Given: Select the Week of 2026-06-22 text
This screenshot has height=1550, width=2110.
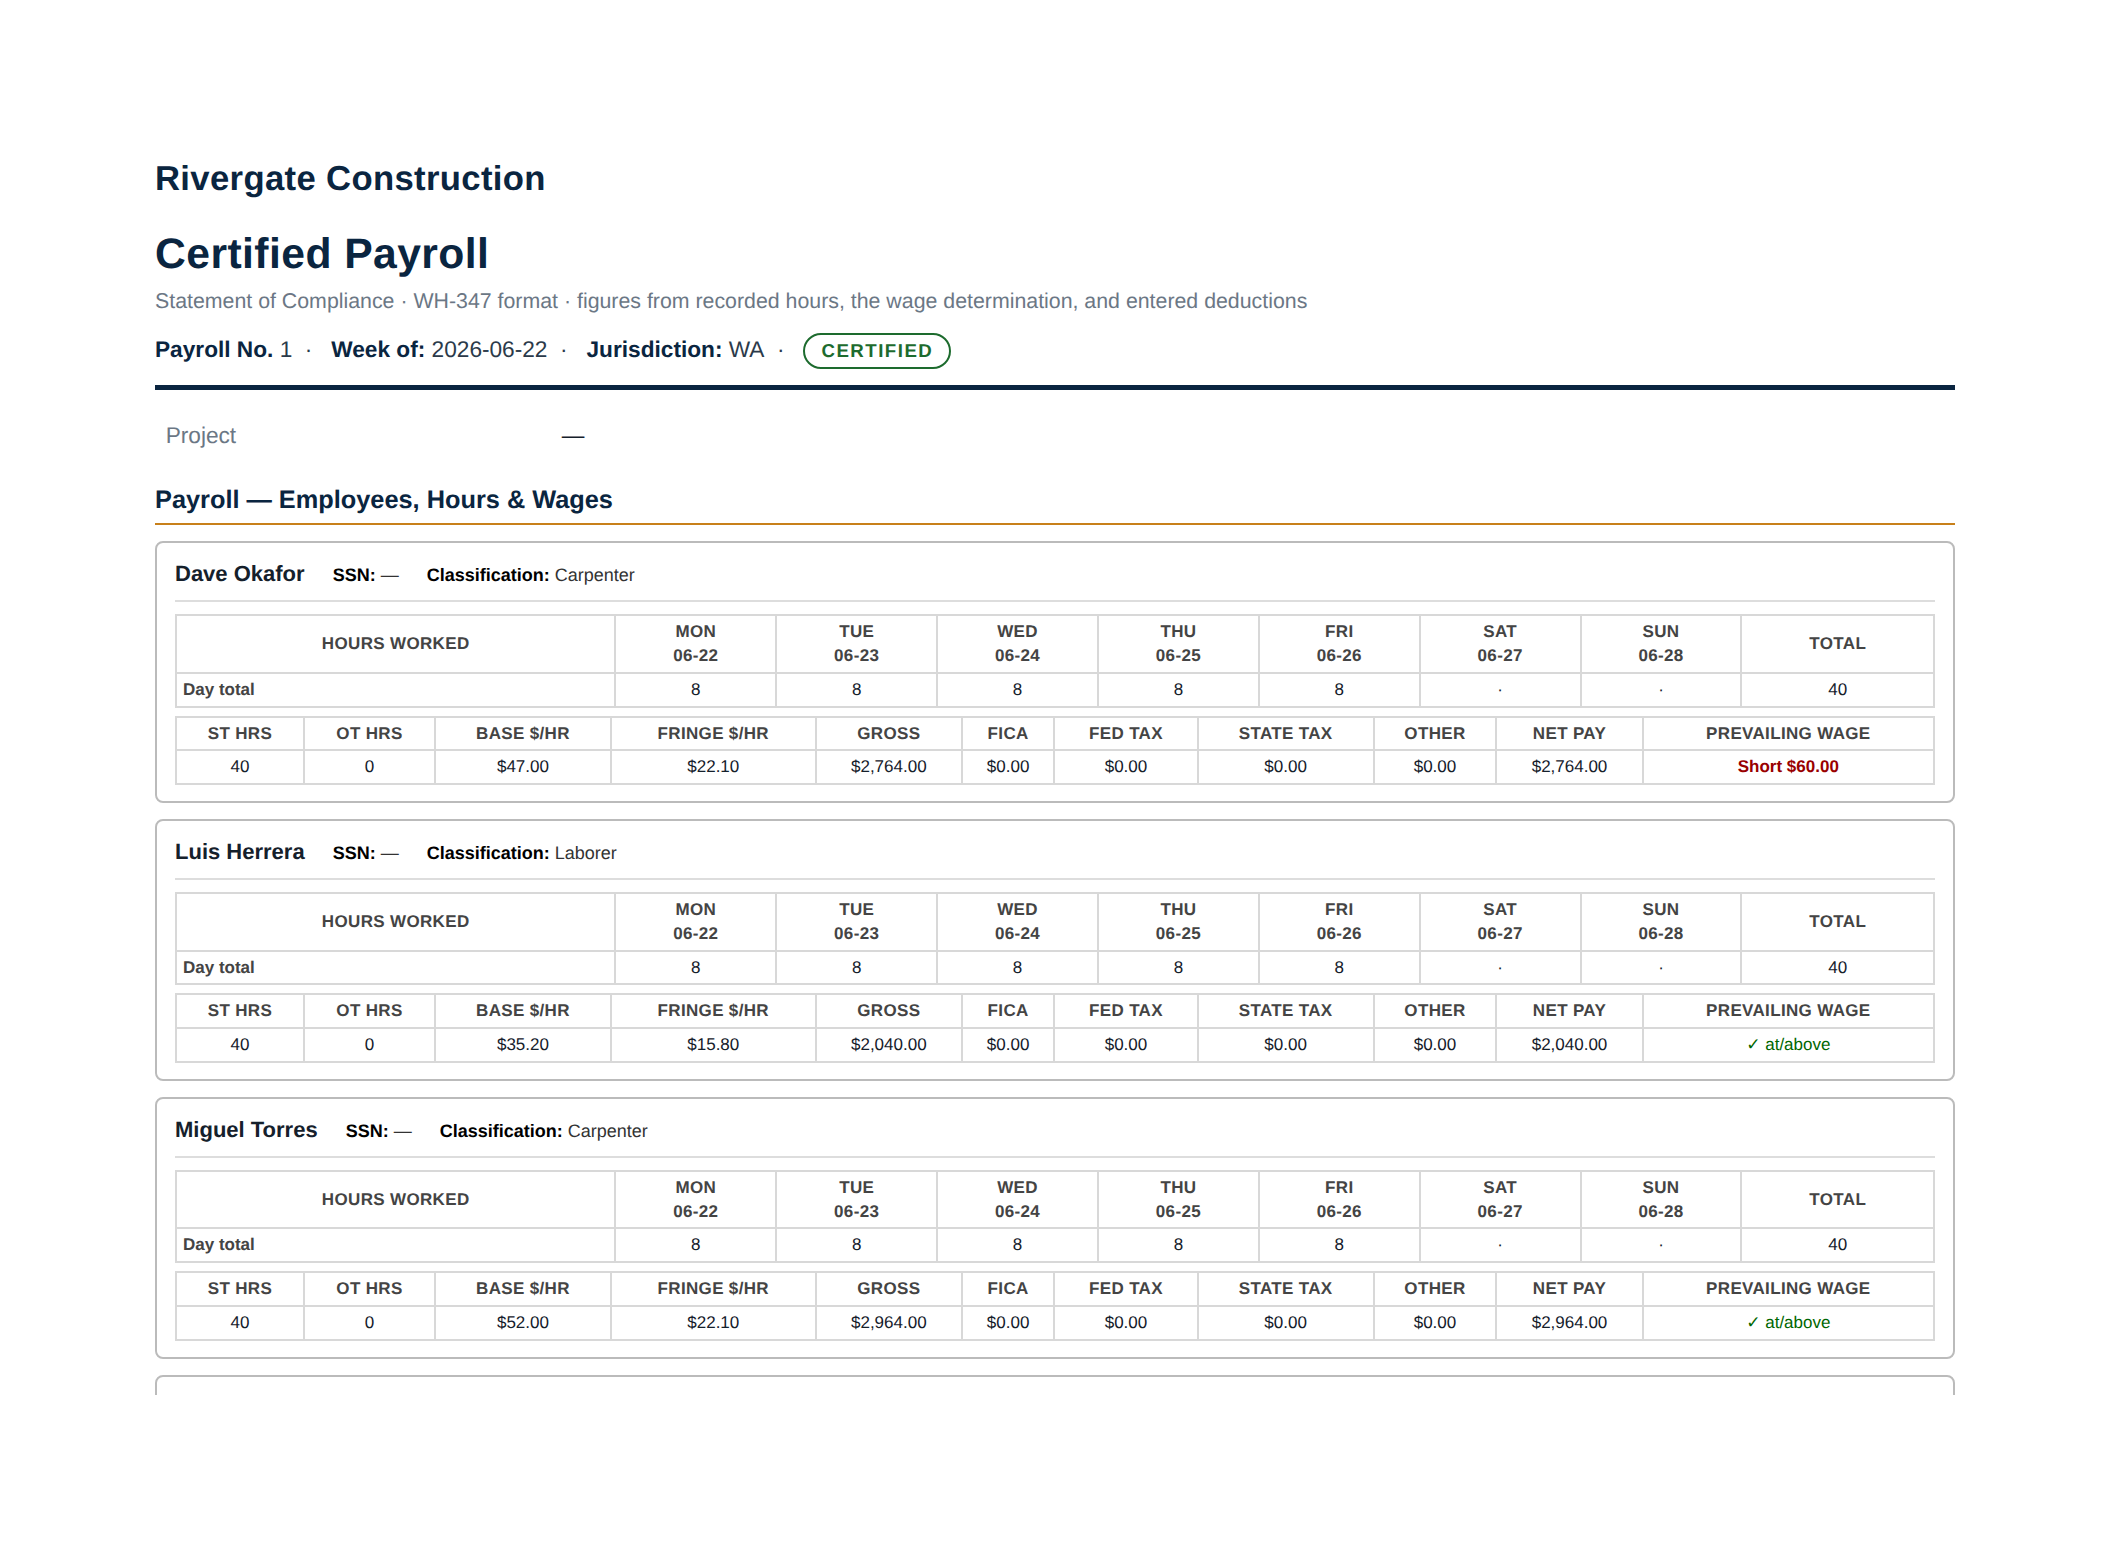Looking at the screenshot, I should click(439, 350).
